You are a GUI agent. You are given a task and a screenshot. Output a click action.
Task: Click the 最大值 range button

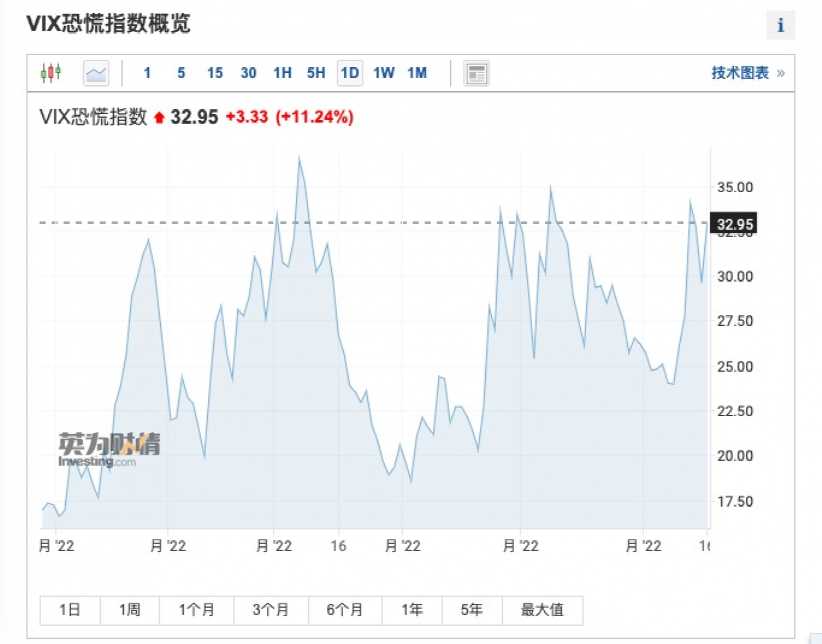[x=543, y=610]
